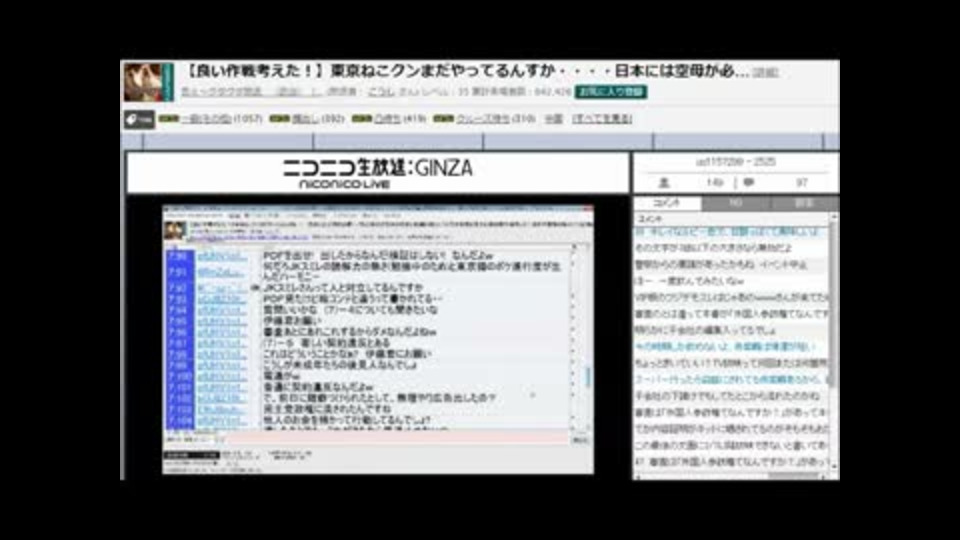960x540 pixels.
Task: Click the comment column header in comment list
Action: (x=731, y=219)
